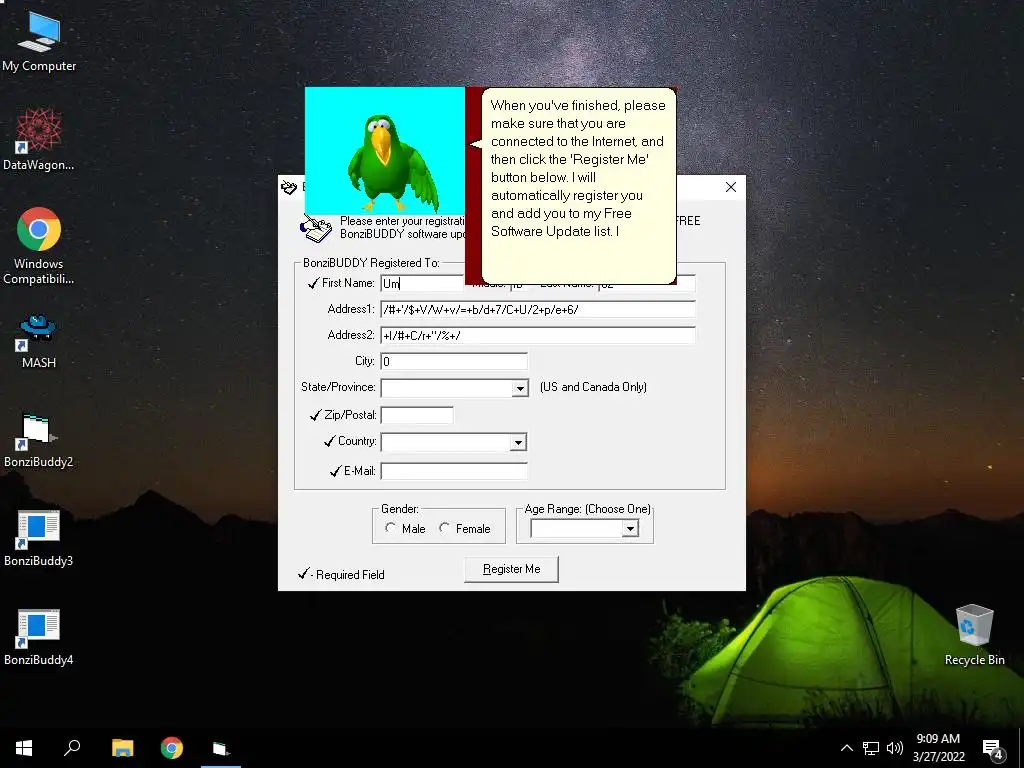The image size is (1024, 768).
Task: Open Chrome from the taskbar
Action: [172, 748]
